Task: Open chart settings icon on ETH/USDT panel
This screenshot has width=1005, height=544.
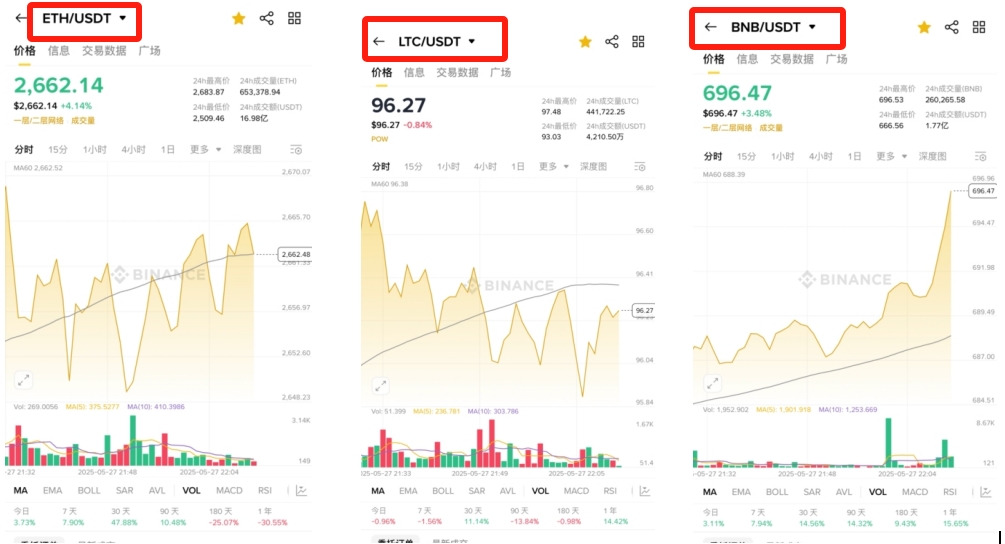Action: [x=295, y=149]
